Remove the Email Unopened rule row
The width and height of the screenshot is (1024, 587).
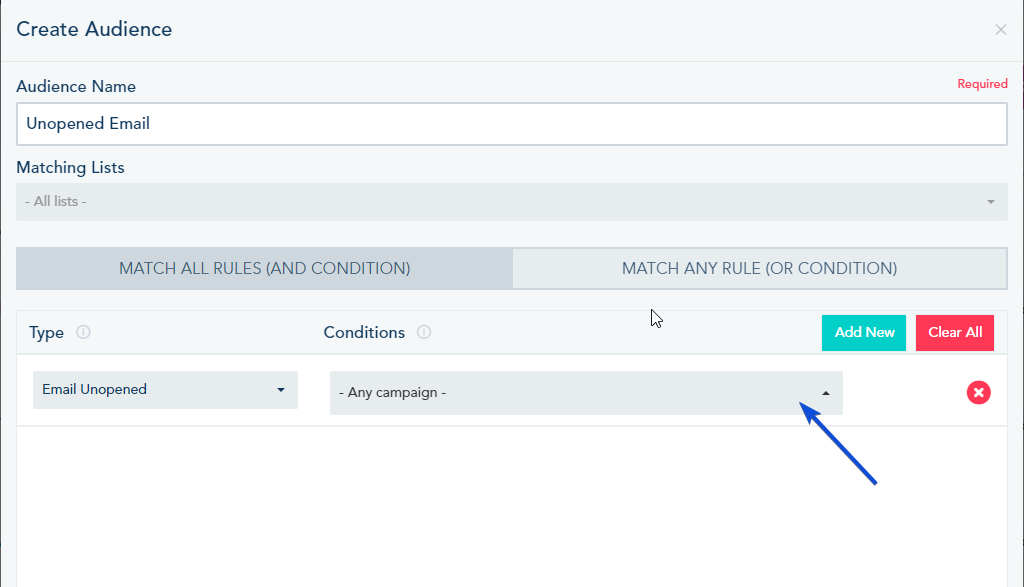point(978,392)
